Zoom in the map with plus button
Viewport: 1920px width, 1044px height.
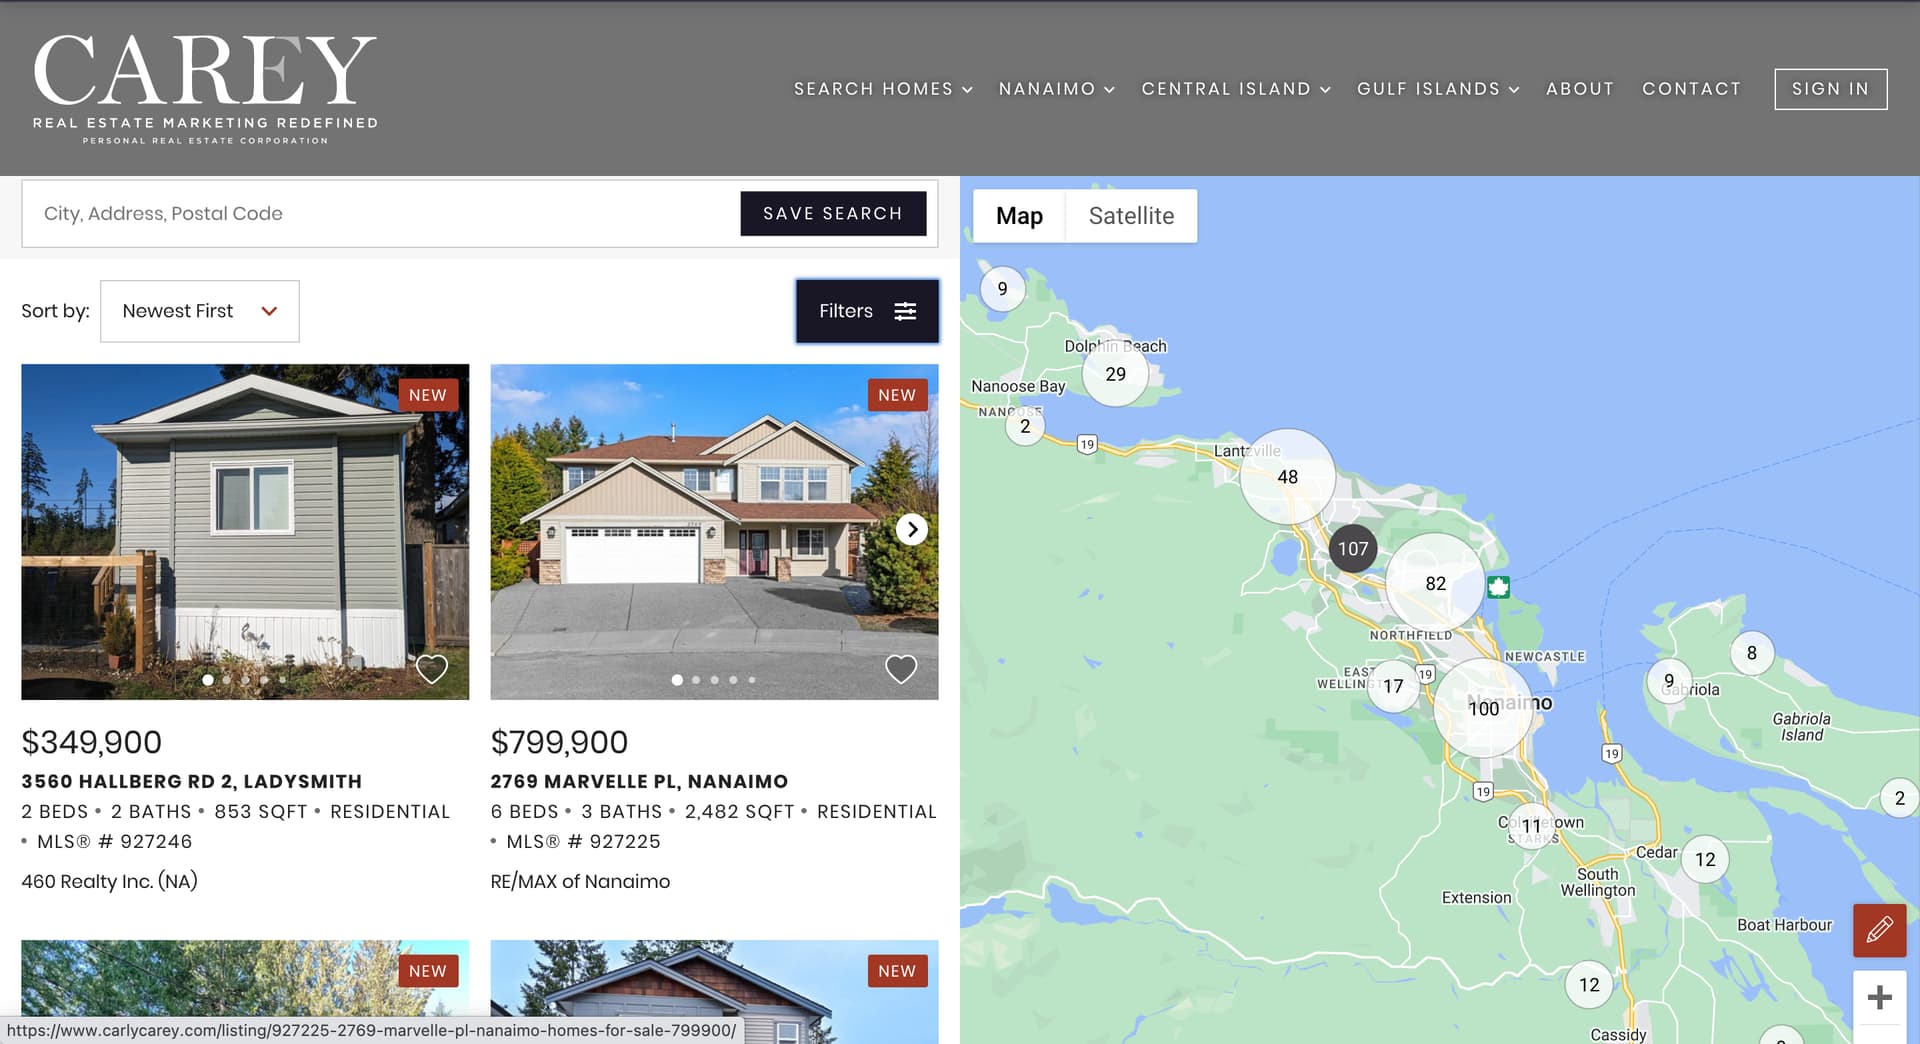click(x=1879, y=997)
